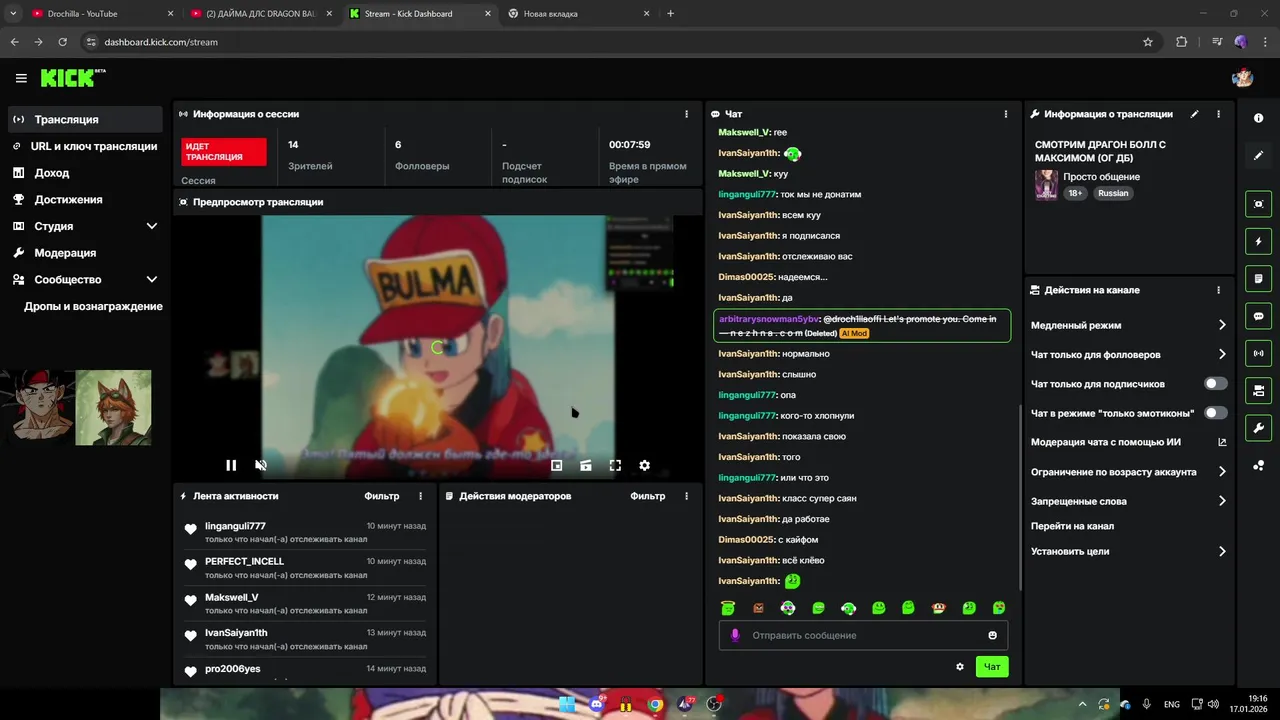
Task: Open Chrome from Windows taskbar
Action: pos(655,704)
